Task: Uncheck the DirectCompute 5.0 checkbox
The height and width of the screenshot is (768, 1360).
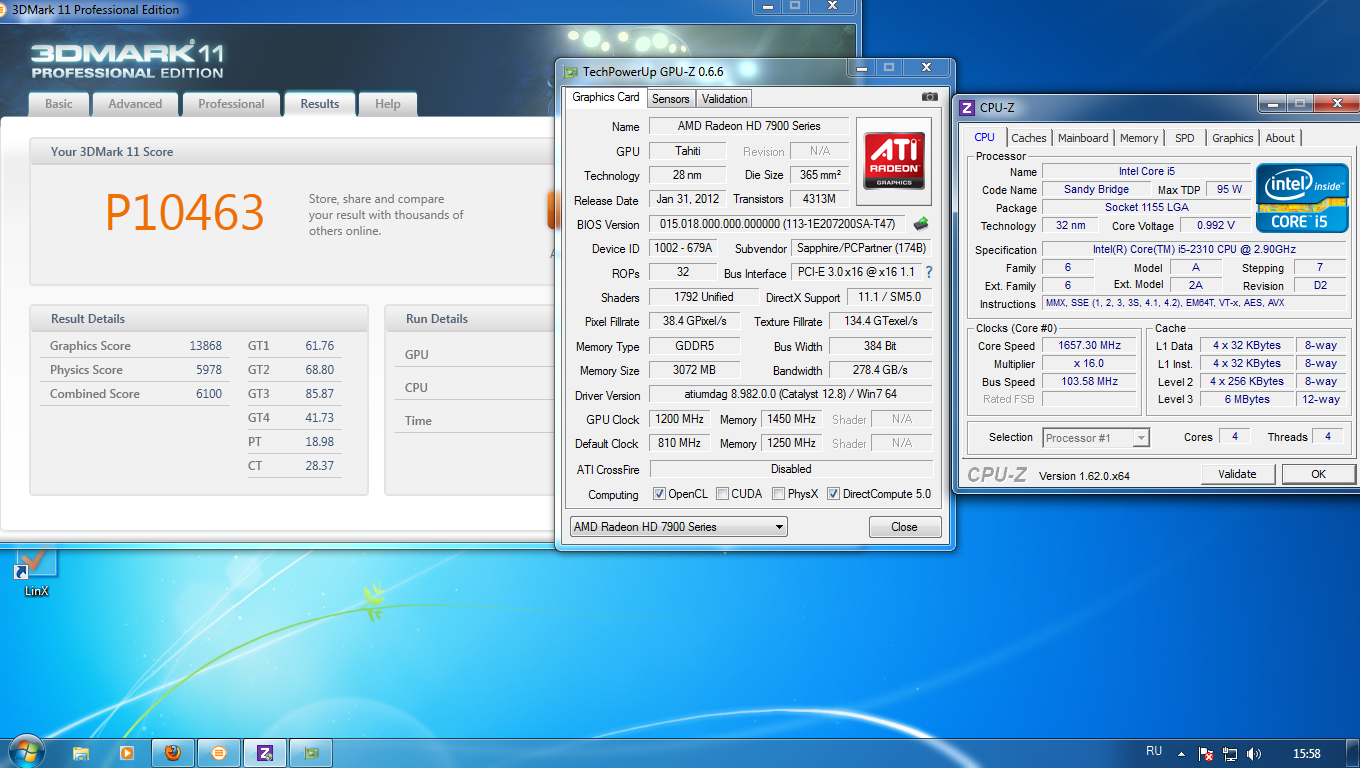Action: [833, 494]
